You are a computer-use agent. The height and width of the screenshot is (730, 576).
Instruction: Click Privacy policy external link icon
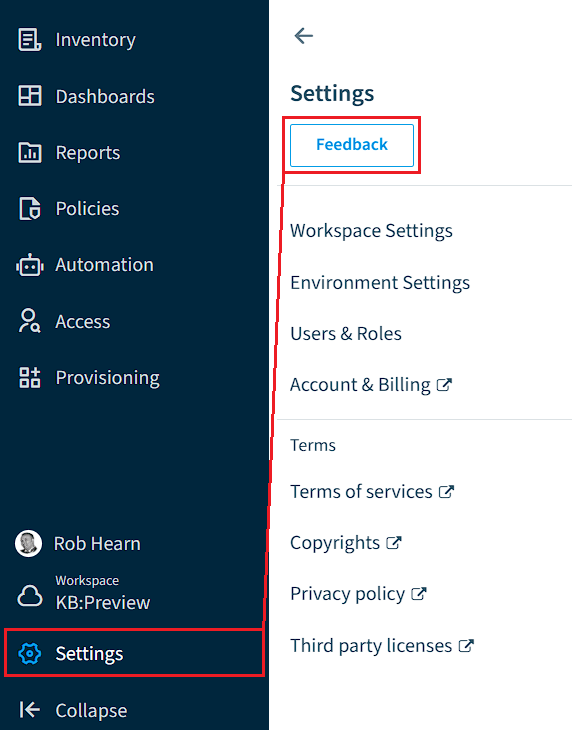coord(419,594)
